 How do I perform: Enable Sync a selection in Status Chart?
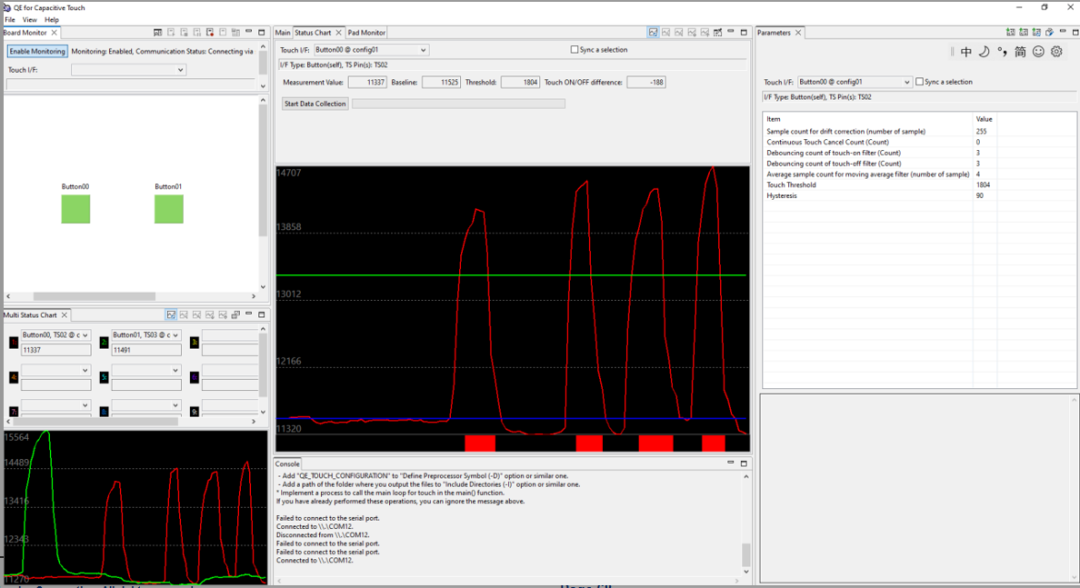574,49
